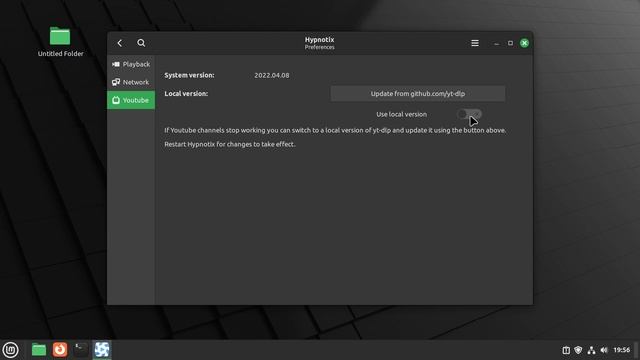Maximize the Hypnotix window

pyautogui.click(x=510, y=43)
